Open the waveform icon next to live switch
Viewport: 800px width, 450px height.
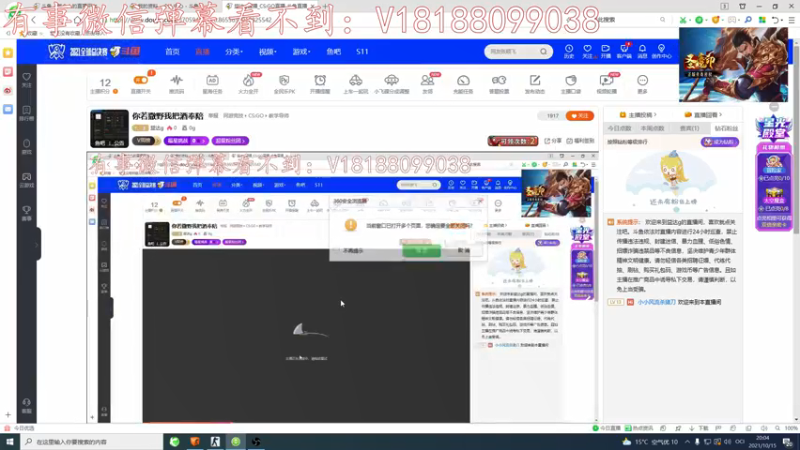point(177,81)
